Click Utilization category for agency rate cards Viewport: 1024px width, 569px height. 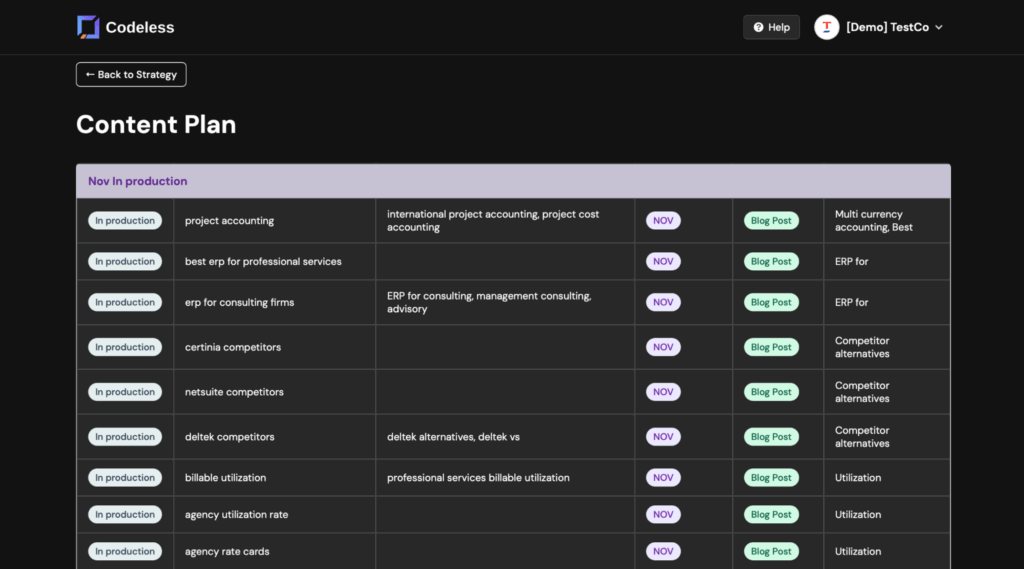click(858, 551)
